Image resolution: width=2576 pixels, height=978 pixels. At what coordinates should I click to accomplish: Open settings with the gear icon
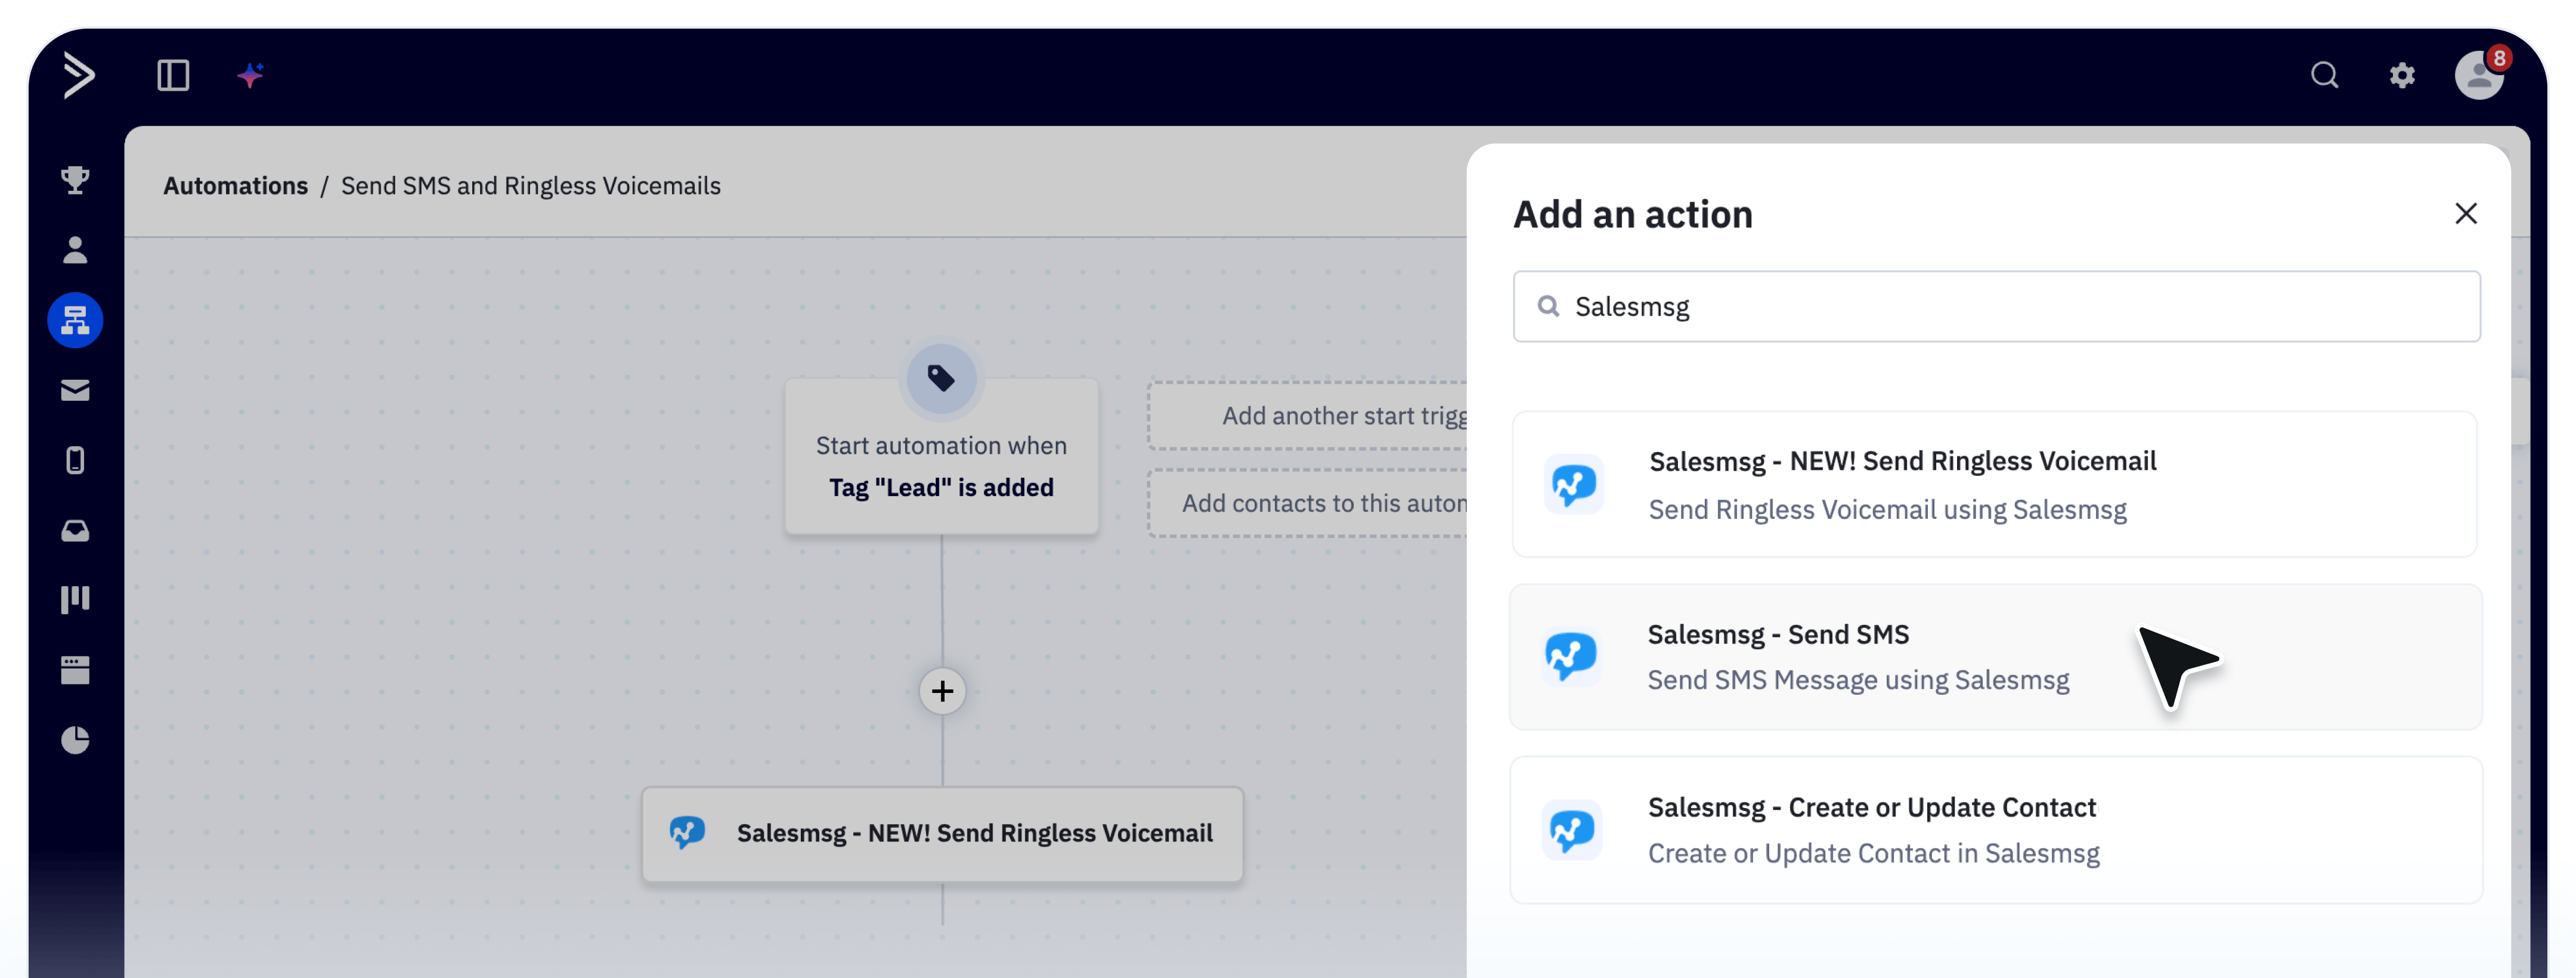coord(2402,75)
